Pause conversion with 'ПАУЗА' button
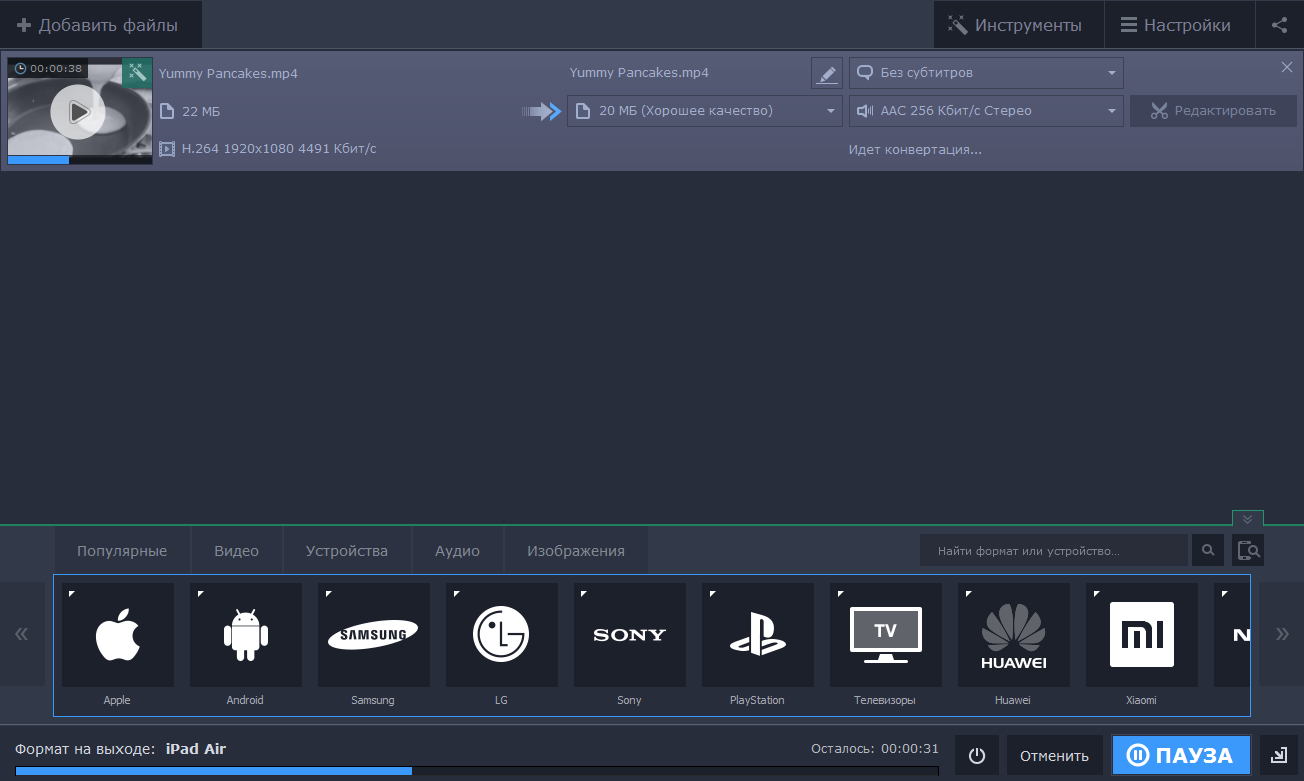 click(1181, 756)
